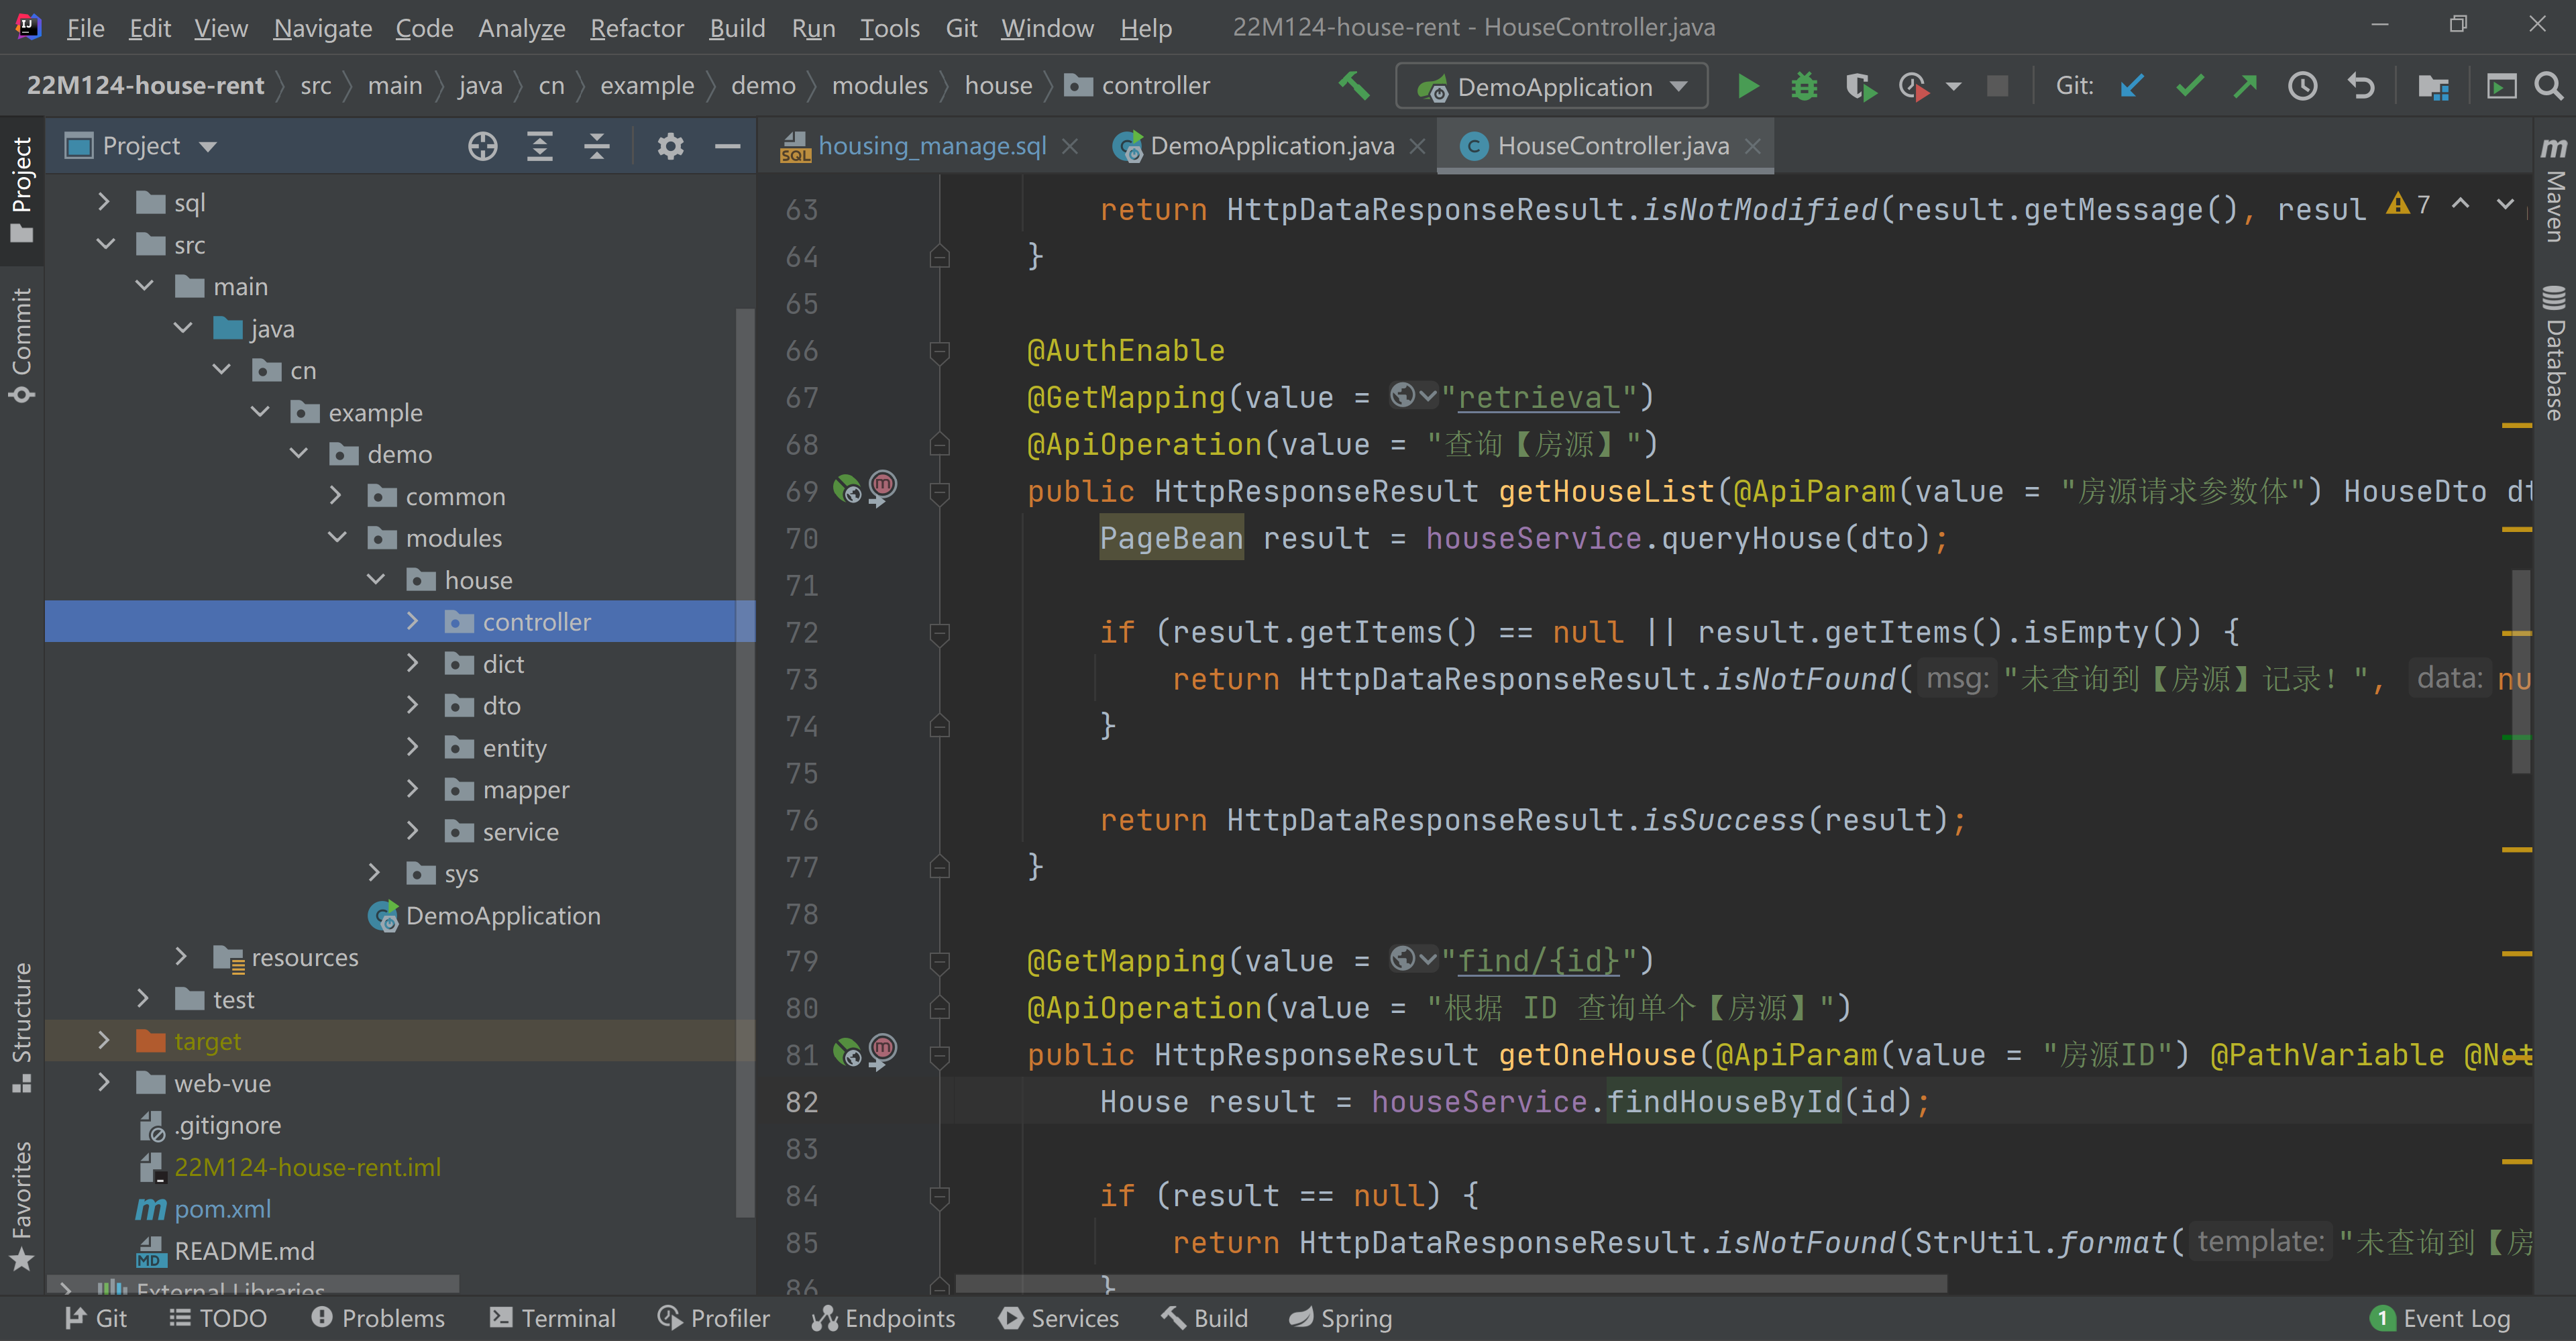
Task: Open the Terminal tool window
Action: pos(553,1318)
